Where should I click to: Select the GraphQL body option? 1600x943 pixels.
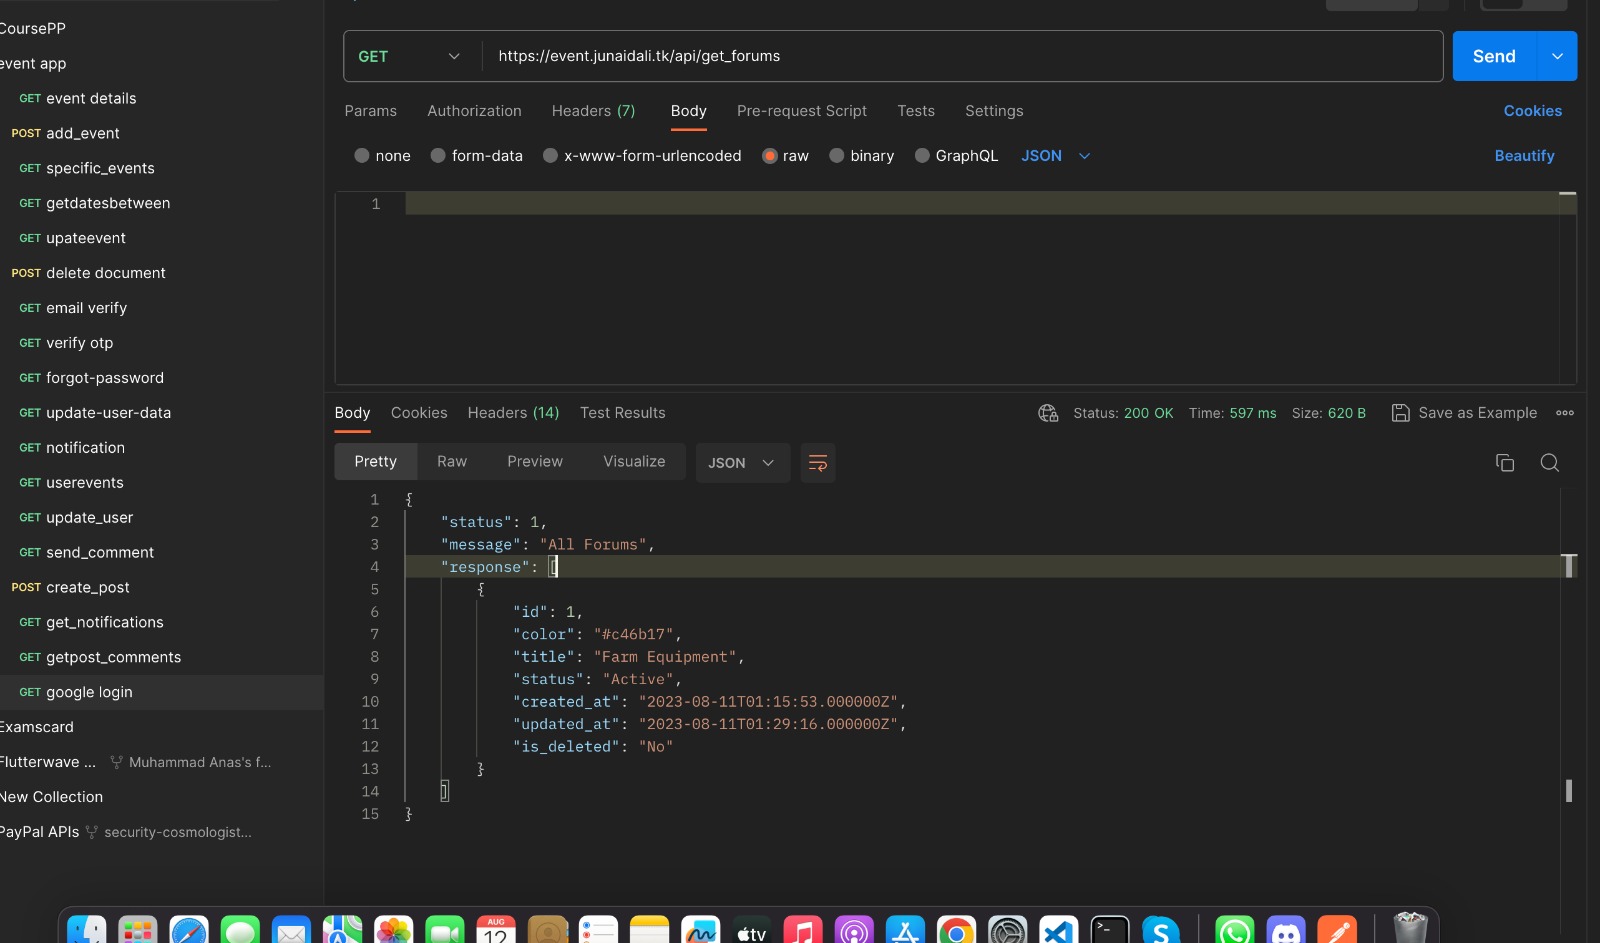click(x=922, y=156)
